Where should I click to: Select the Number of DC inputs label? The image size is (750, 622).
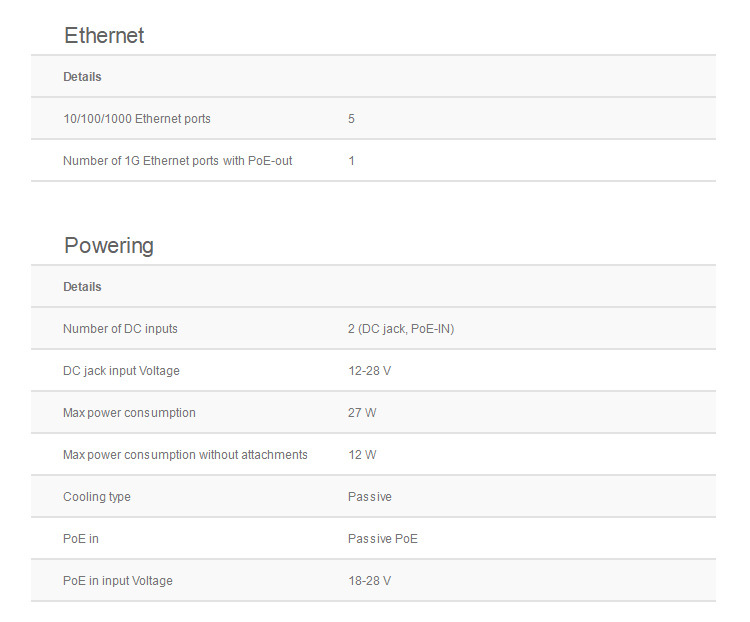tap(120, 329)
